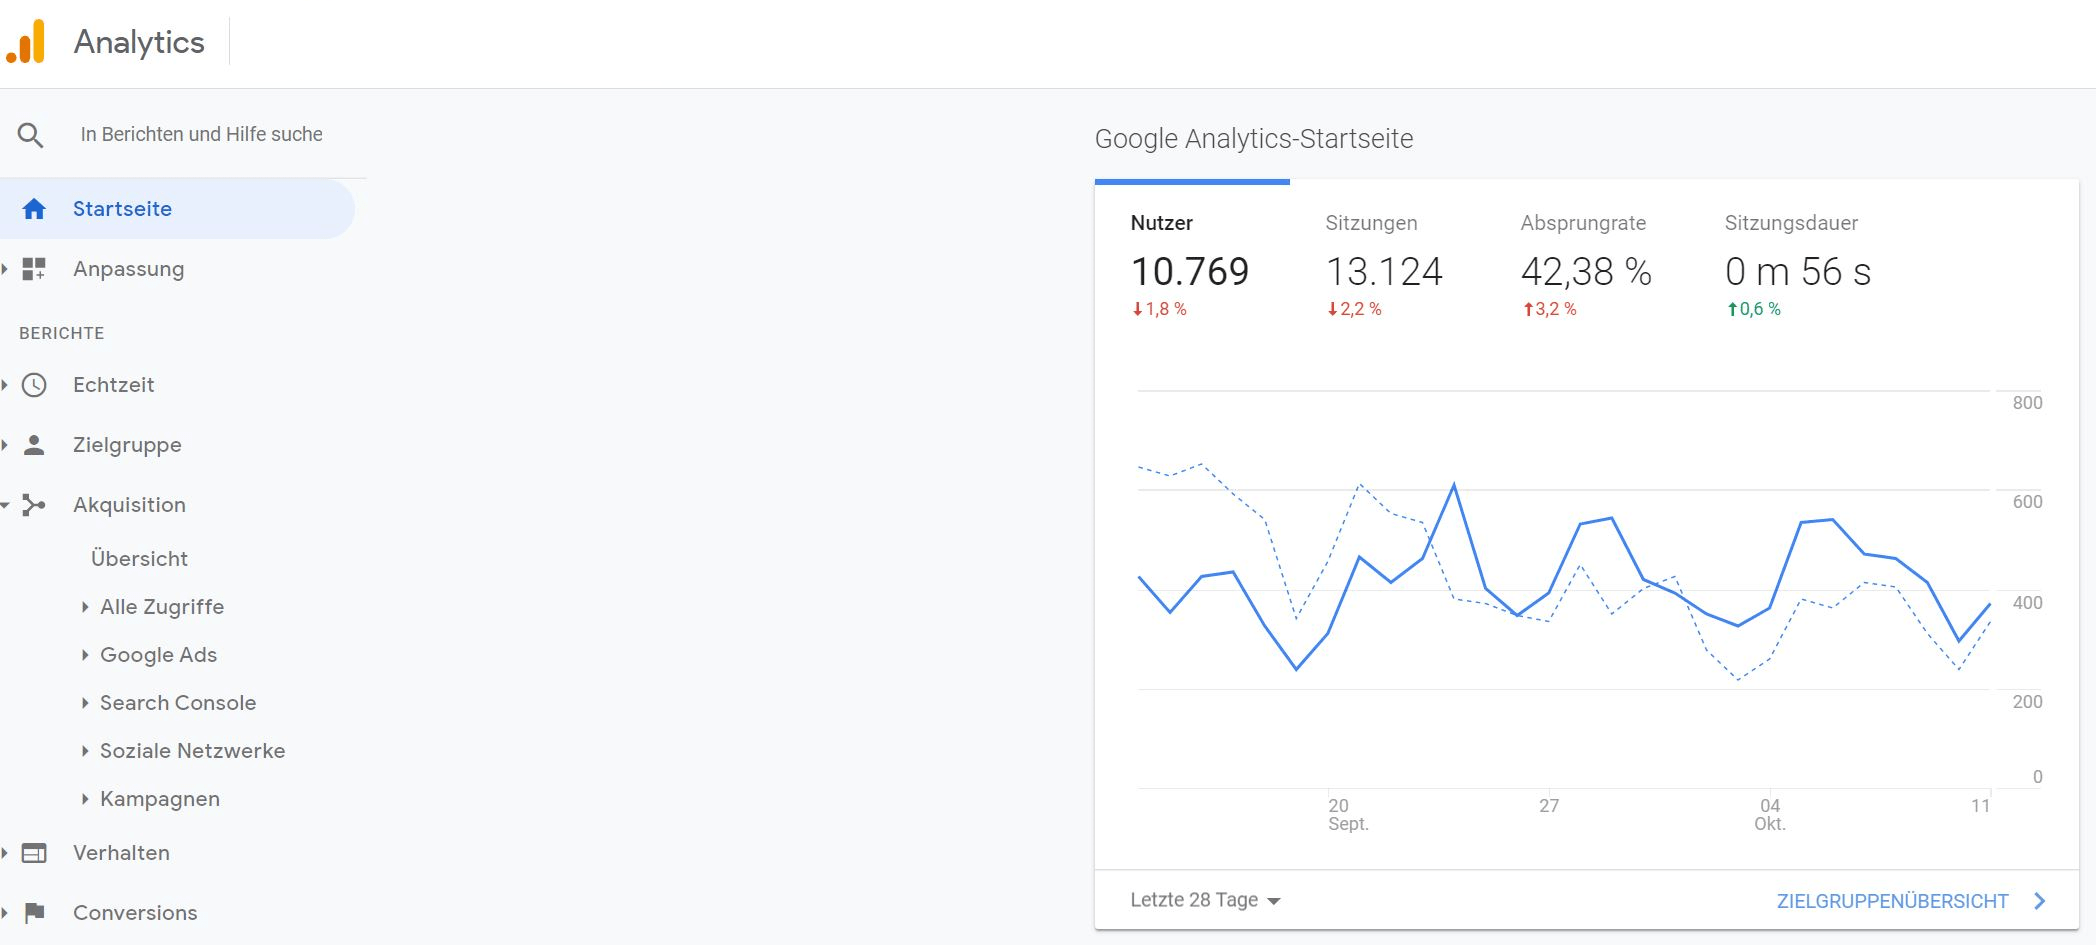Click the Absprungrate change 3,2 %
The width and height of the screenshot is (2096, 945).
[1550, 309]
